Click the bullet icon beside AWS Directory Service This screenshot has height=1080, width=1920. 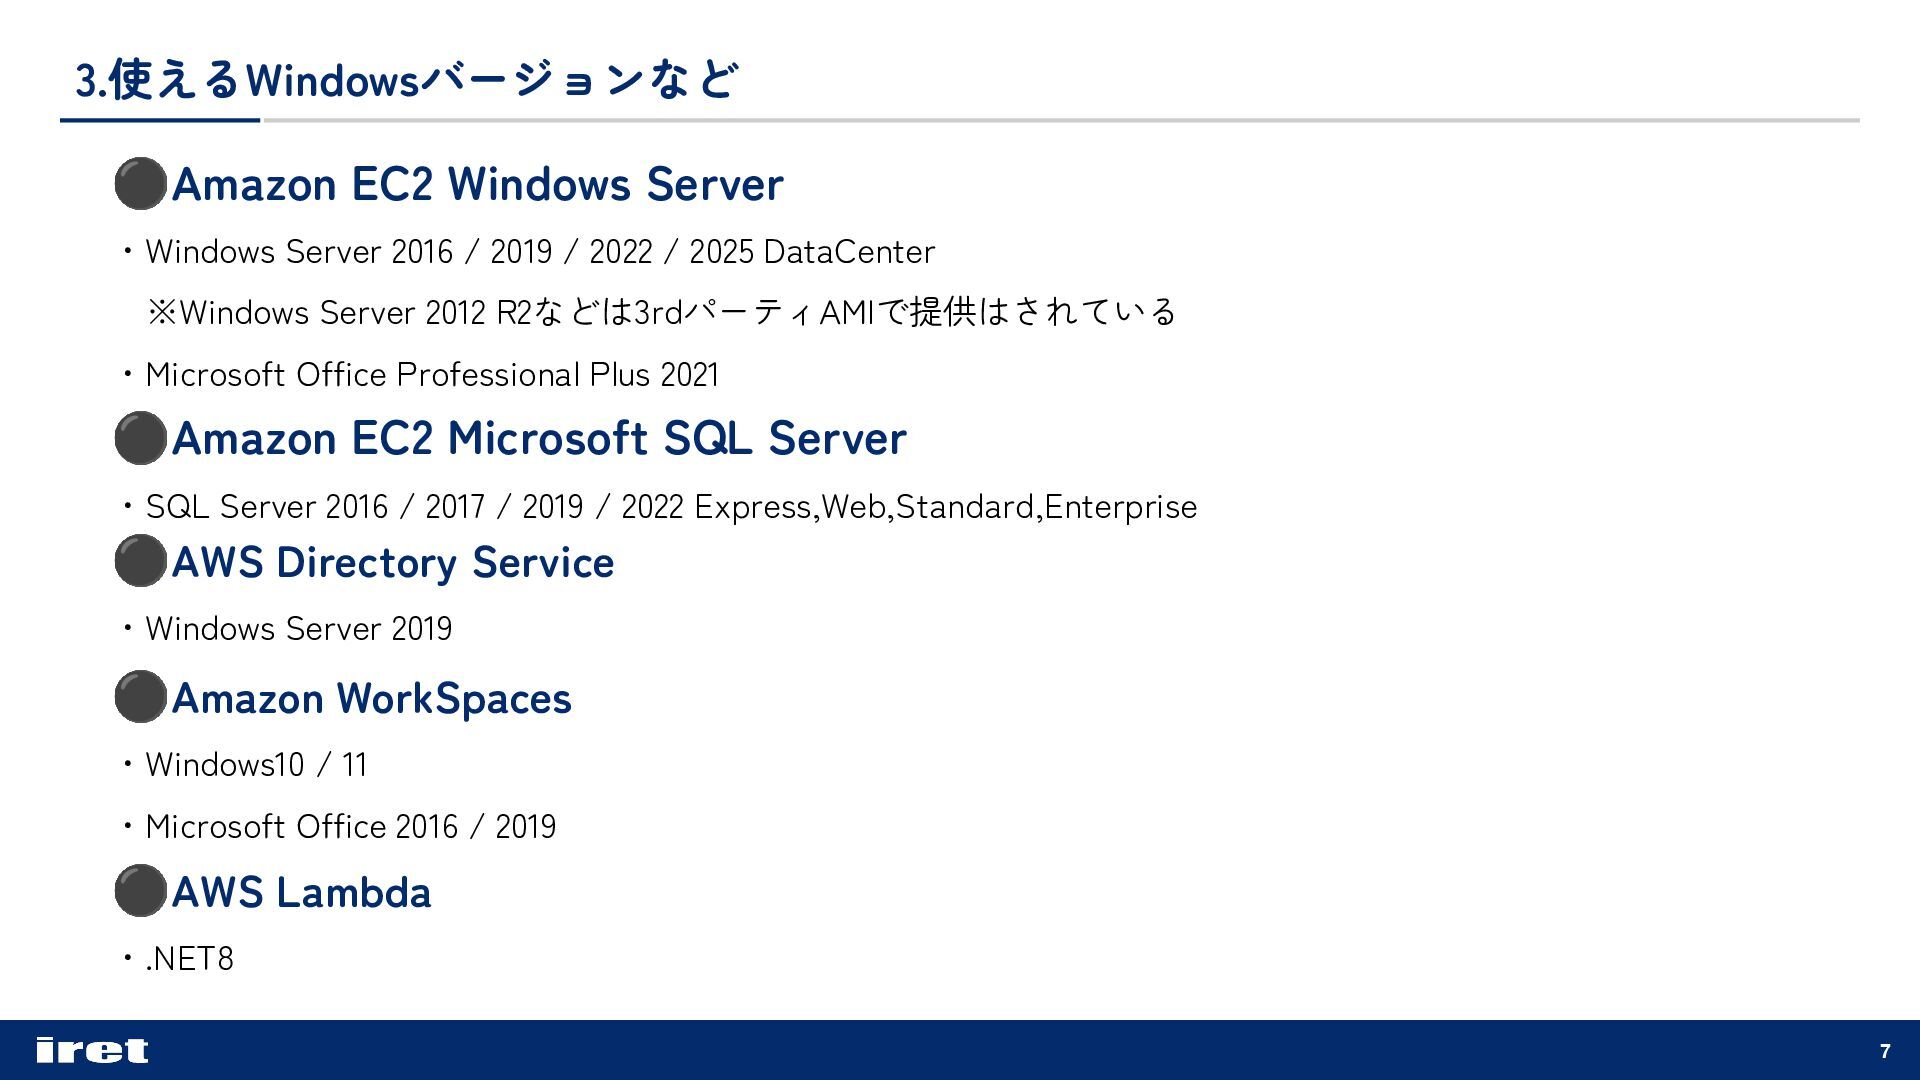(140, 561)
